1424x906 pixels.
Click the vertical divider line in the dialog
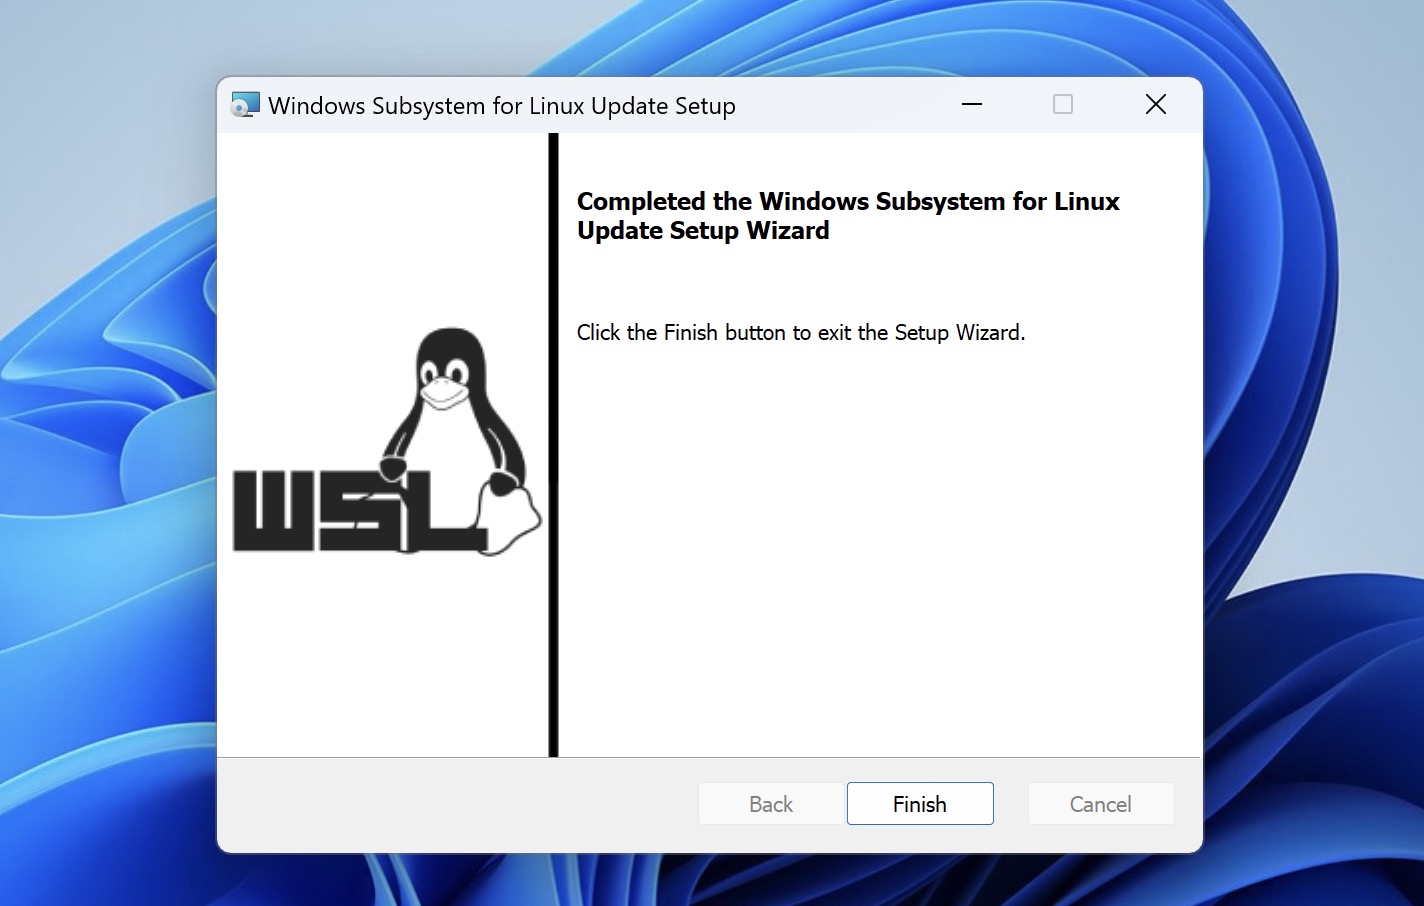553,450
